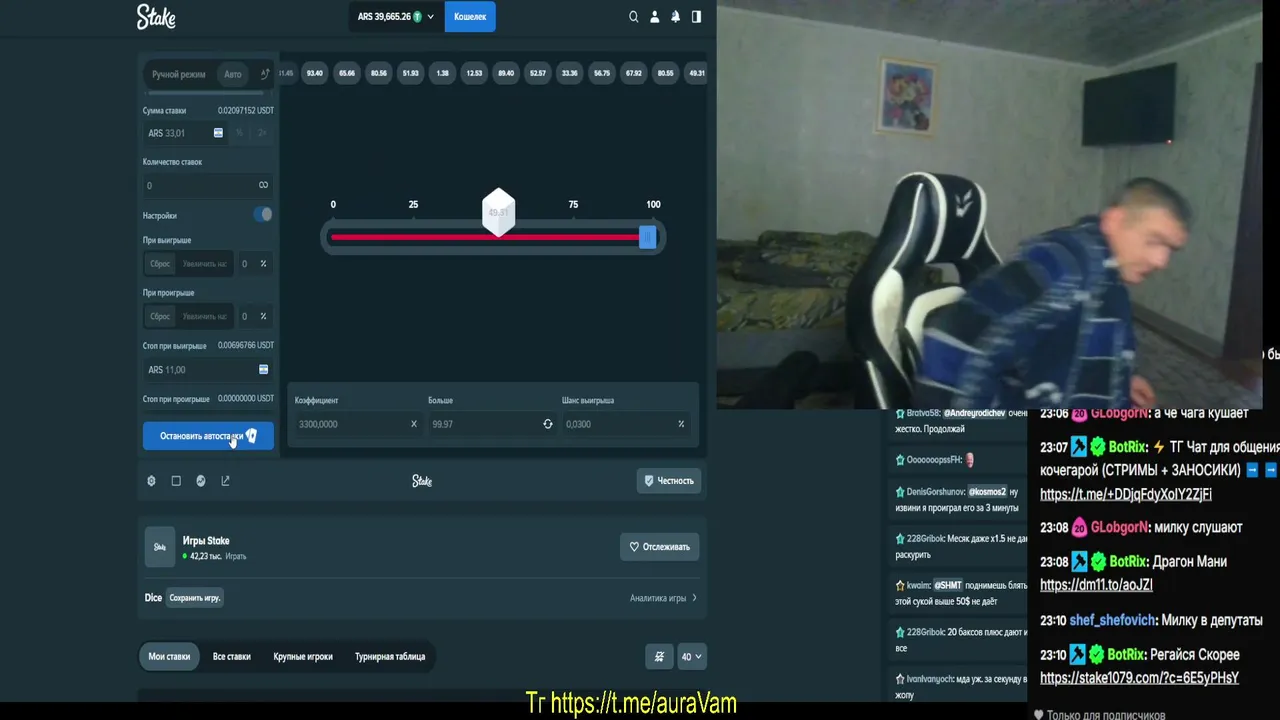This screenshot has width=1280, height=720.
Task: Select the Мои ставки tab
Action: tap(169, 657)
